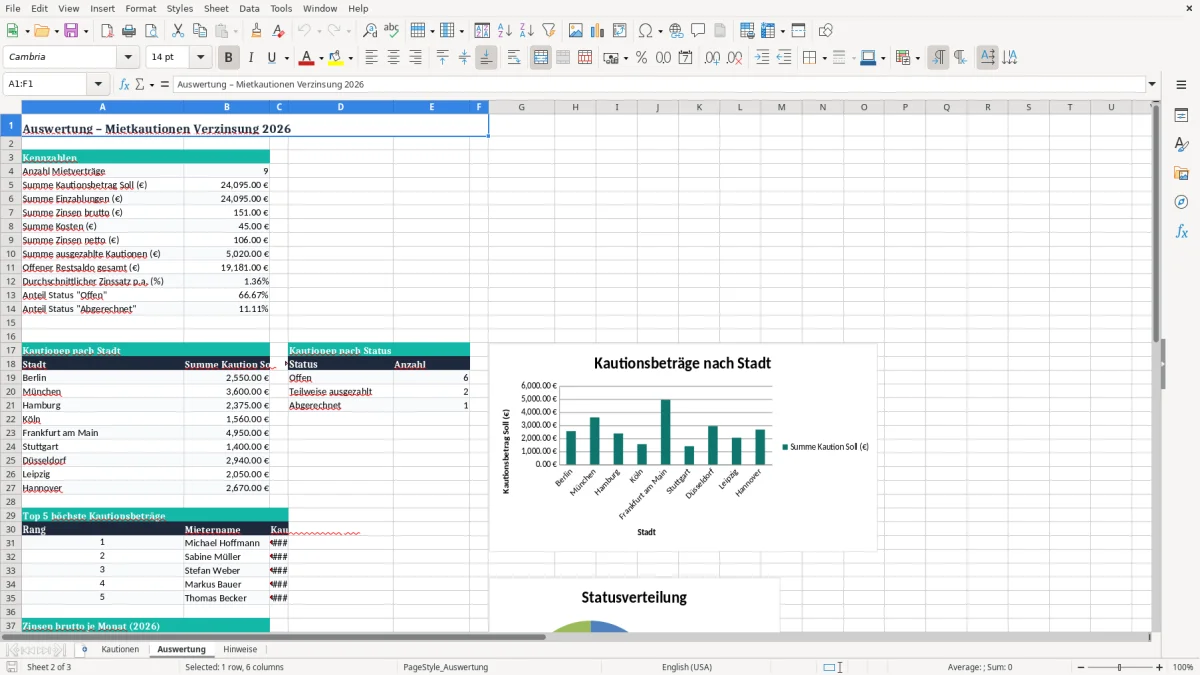The height and width of the screenshot is (675, 1200).
Task: Open the Underline style dropdown arrow
Action: pyautogui.click(x=286, y=58)
